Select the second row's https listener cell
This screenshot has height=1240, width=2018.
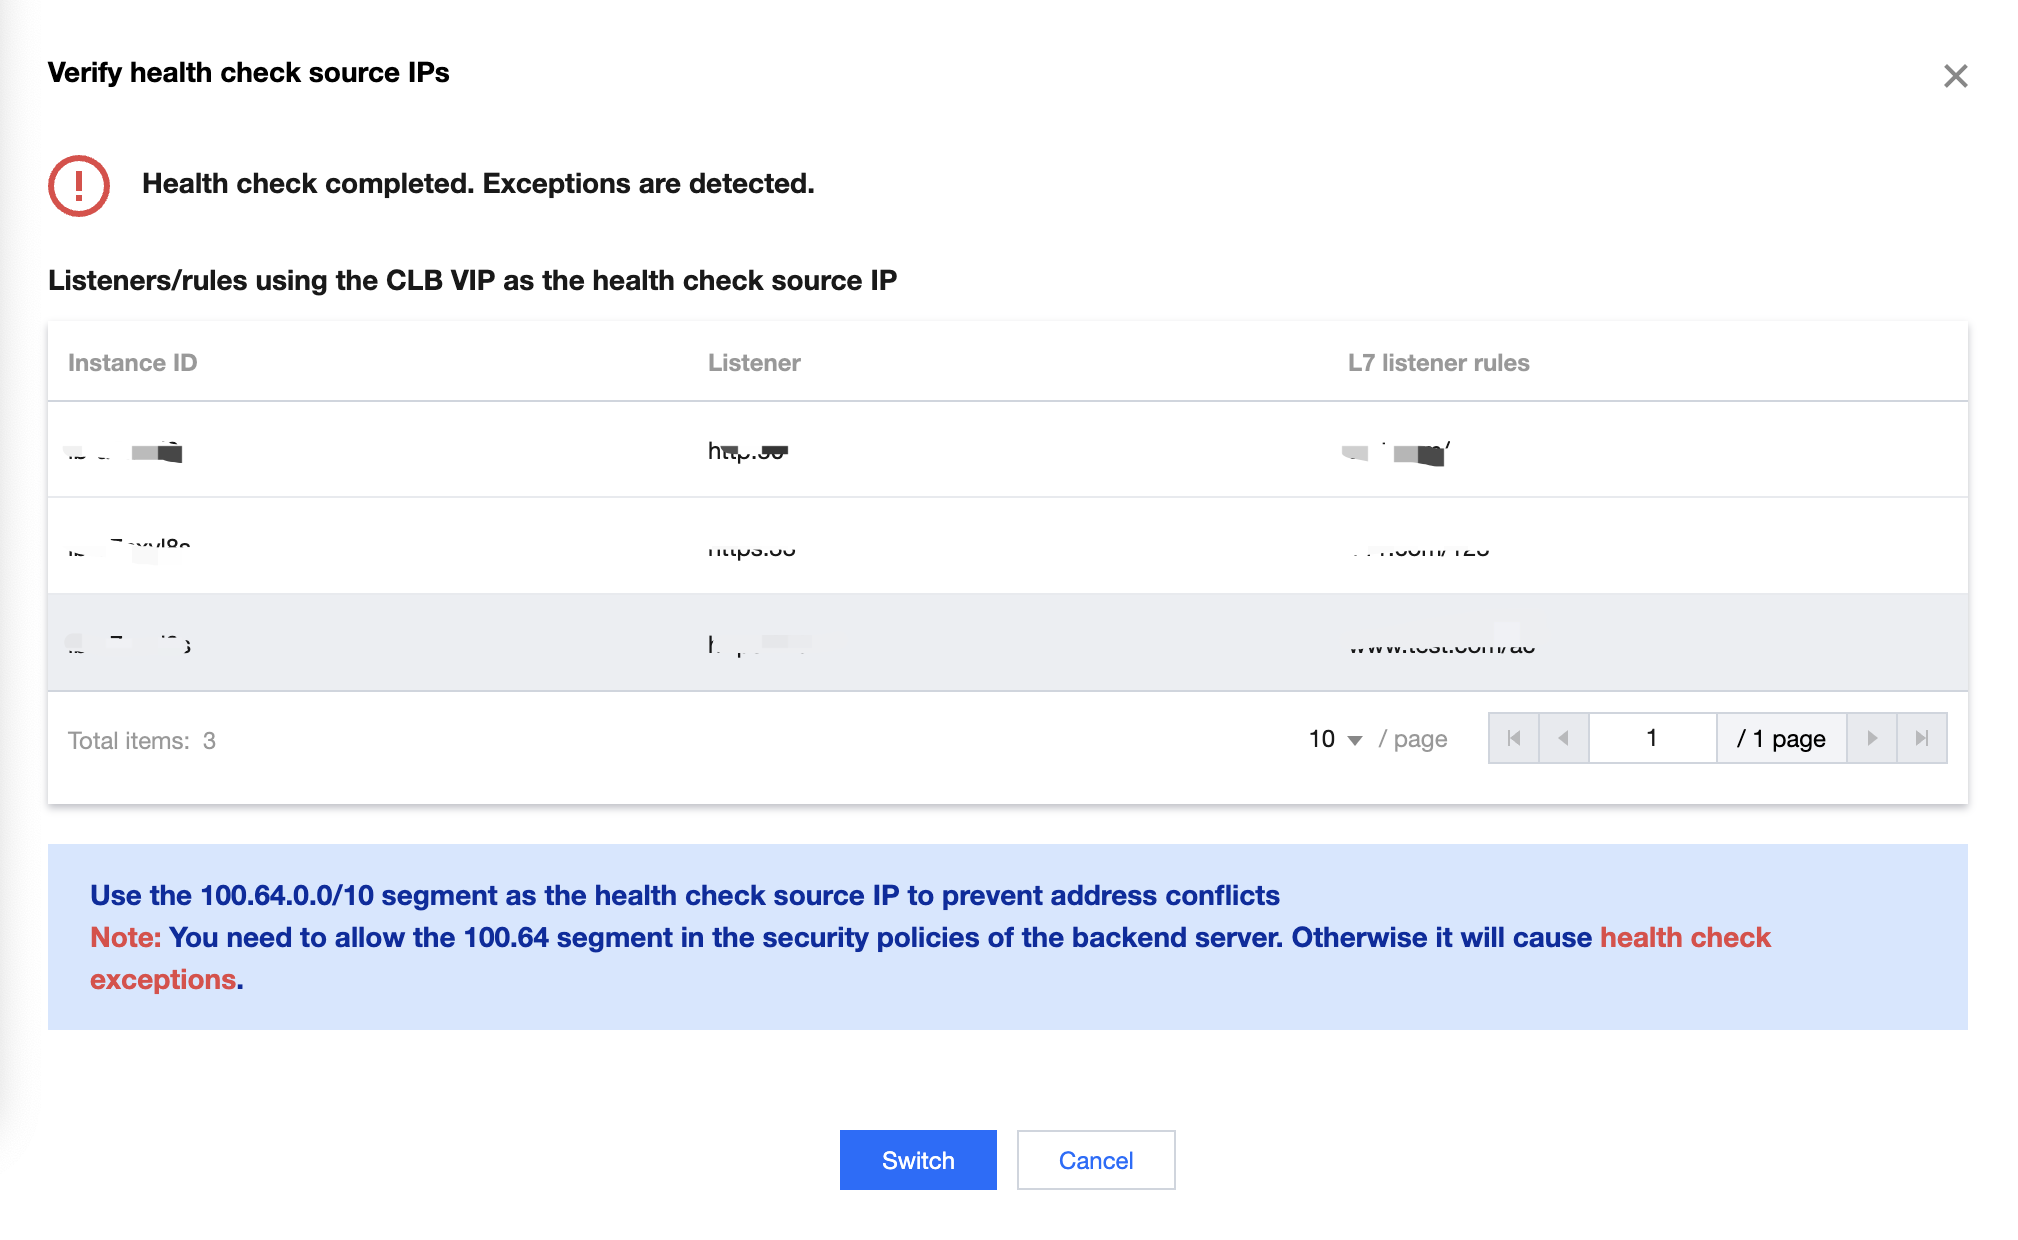pos(751,547)
